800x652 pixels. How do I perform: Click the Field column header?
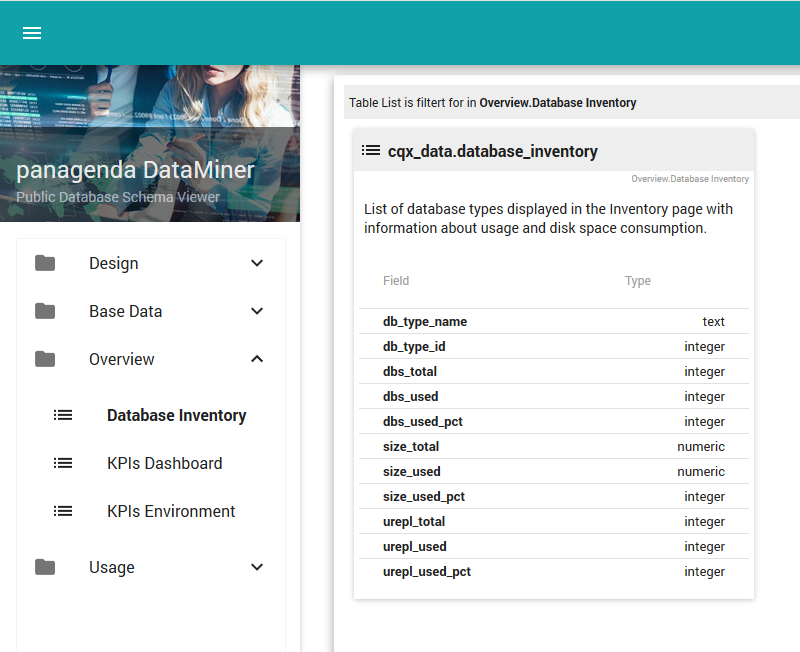[x=396, y=281]
